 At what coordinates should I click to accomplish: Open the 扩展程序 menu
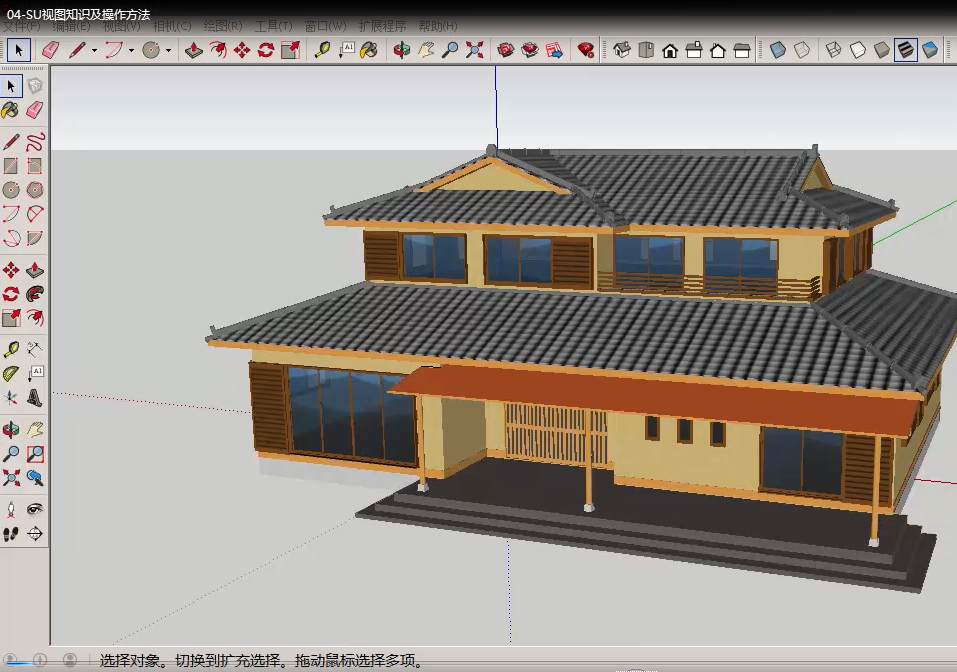tap(382, 26)
